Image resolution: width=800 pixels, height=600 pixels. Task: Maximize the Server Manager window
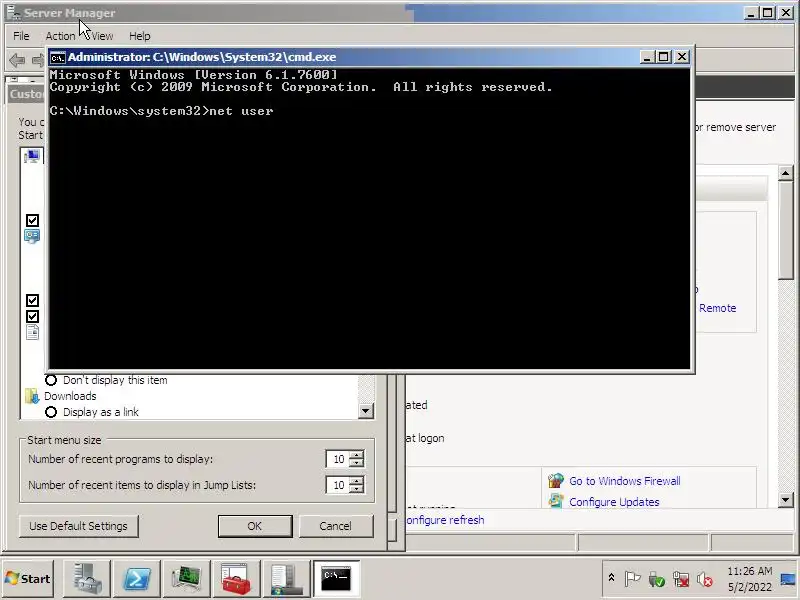[767, 13]
